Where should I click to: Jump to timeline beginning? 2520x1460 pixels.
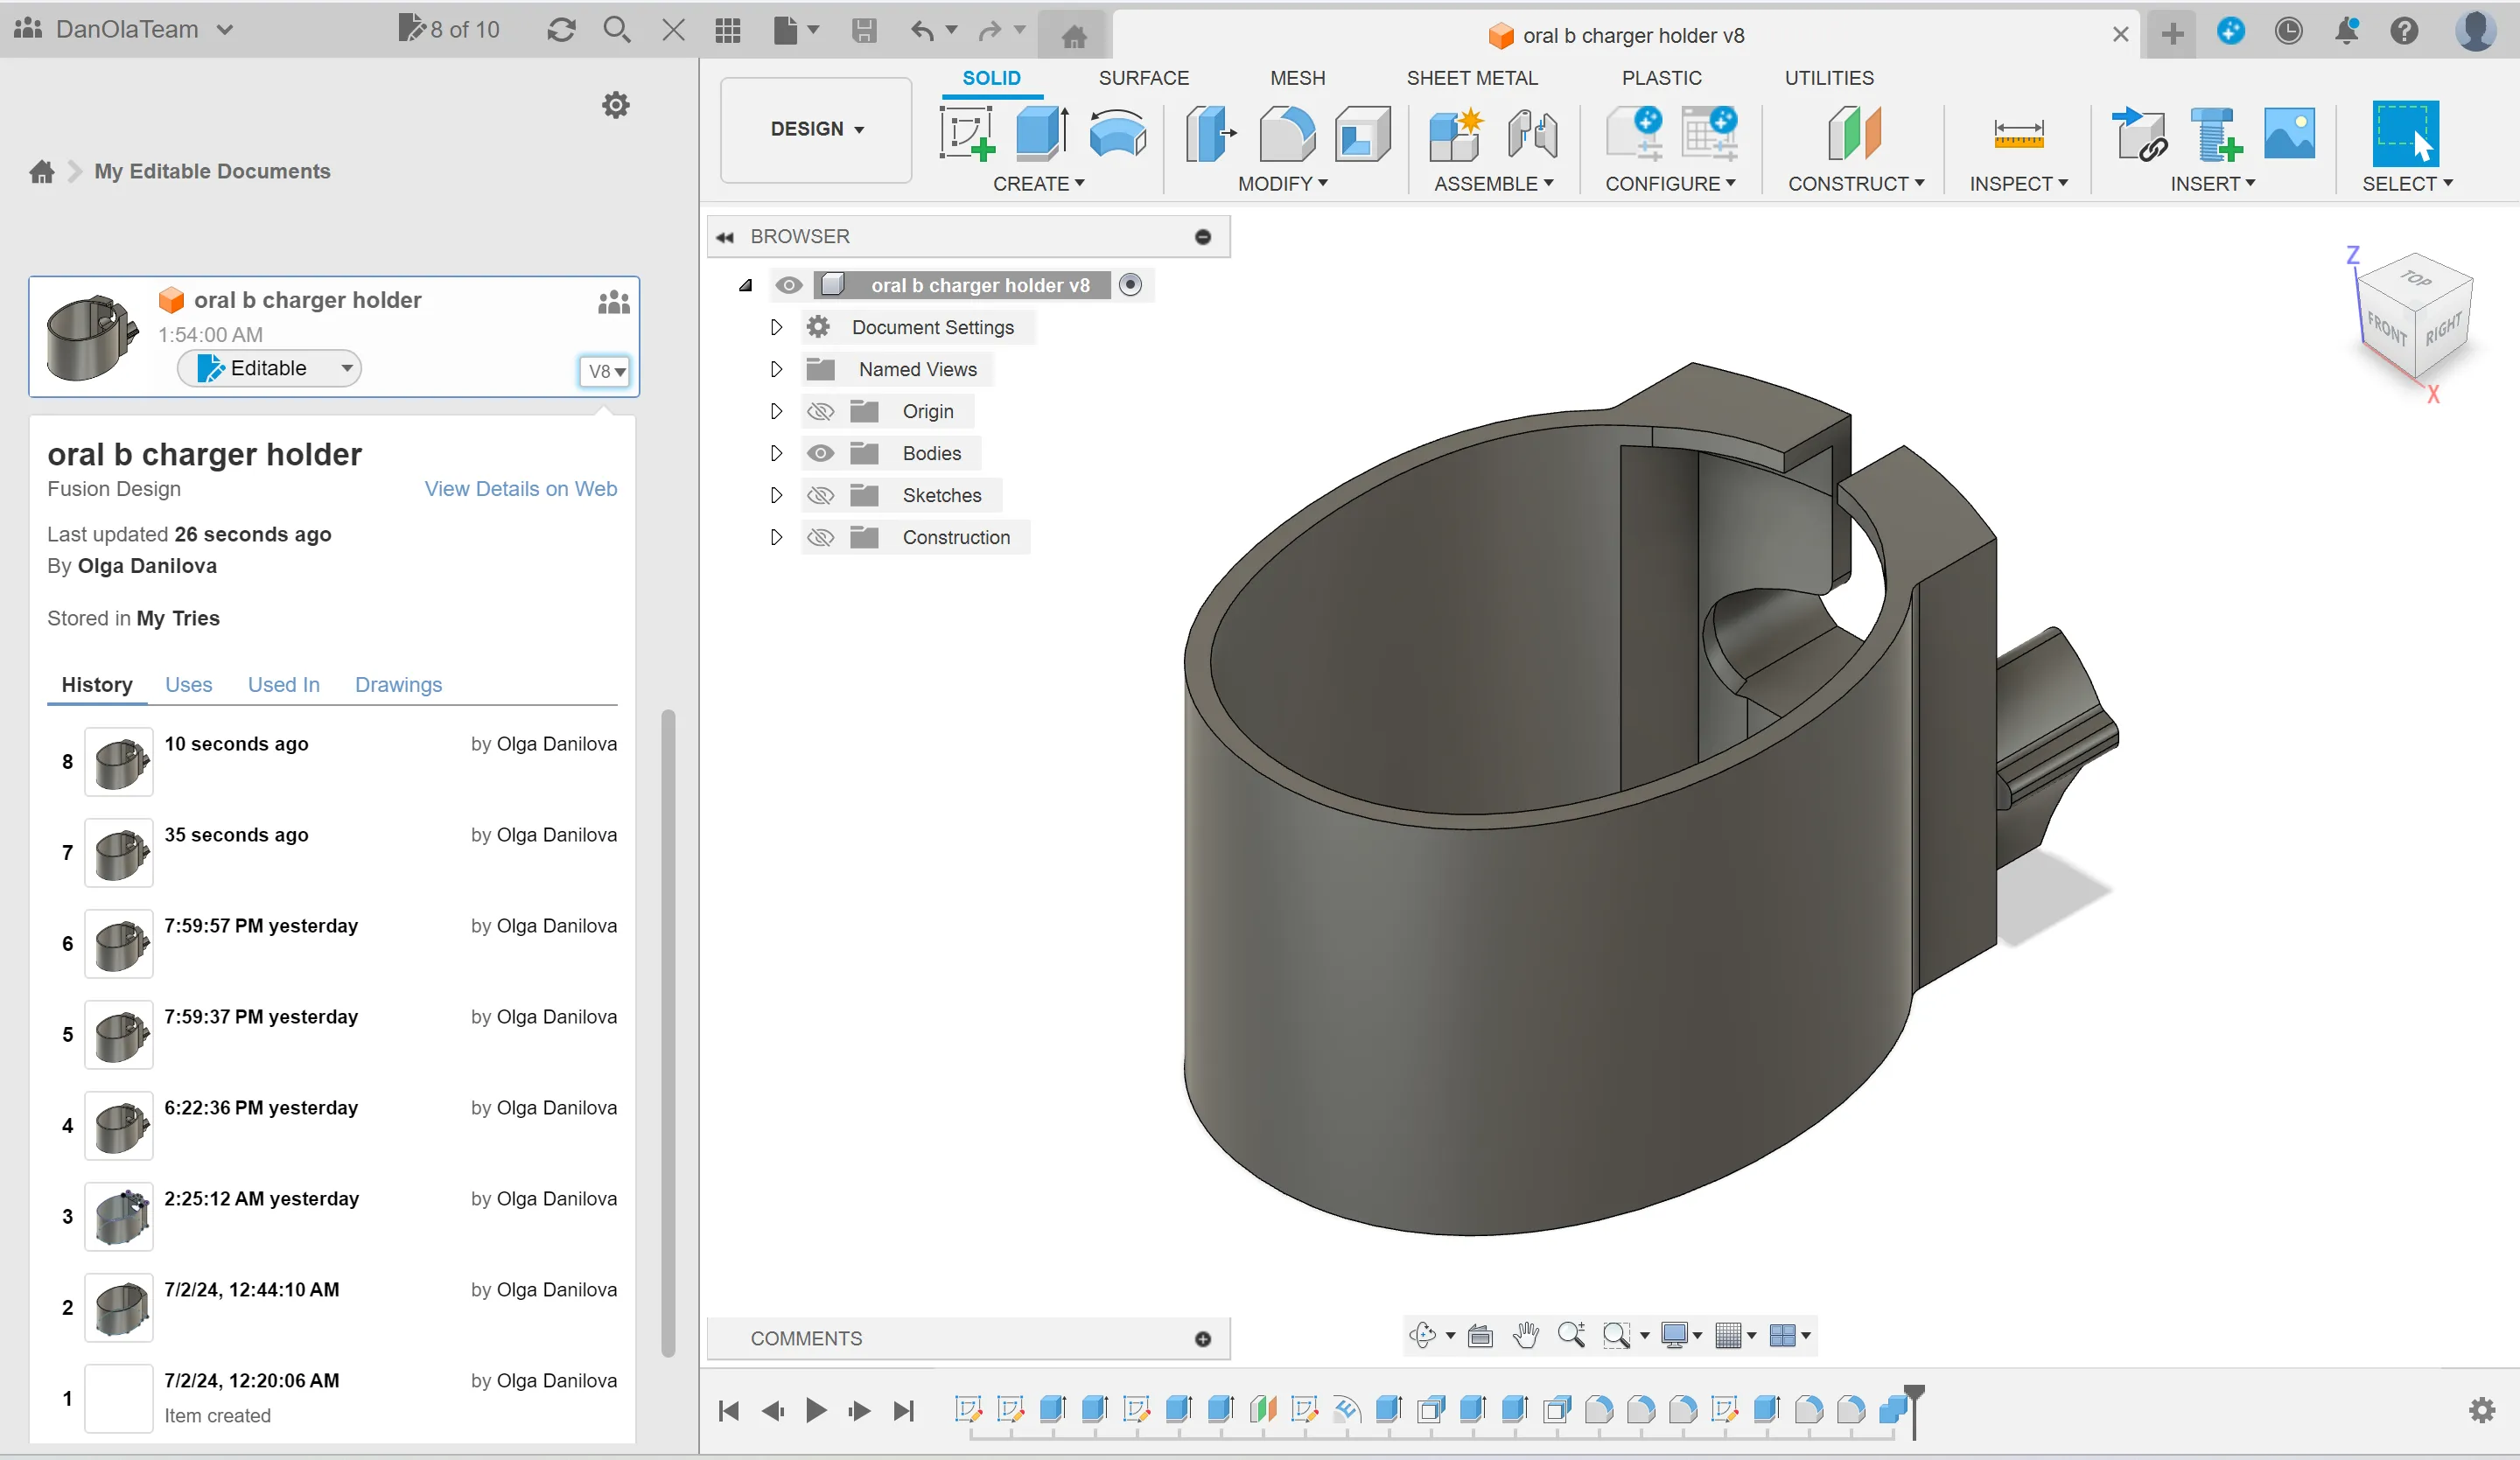coord(729,1411)
